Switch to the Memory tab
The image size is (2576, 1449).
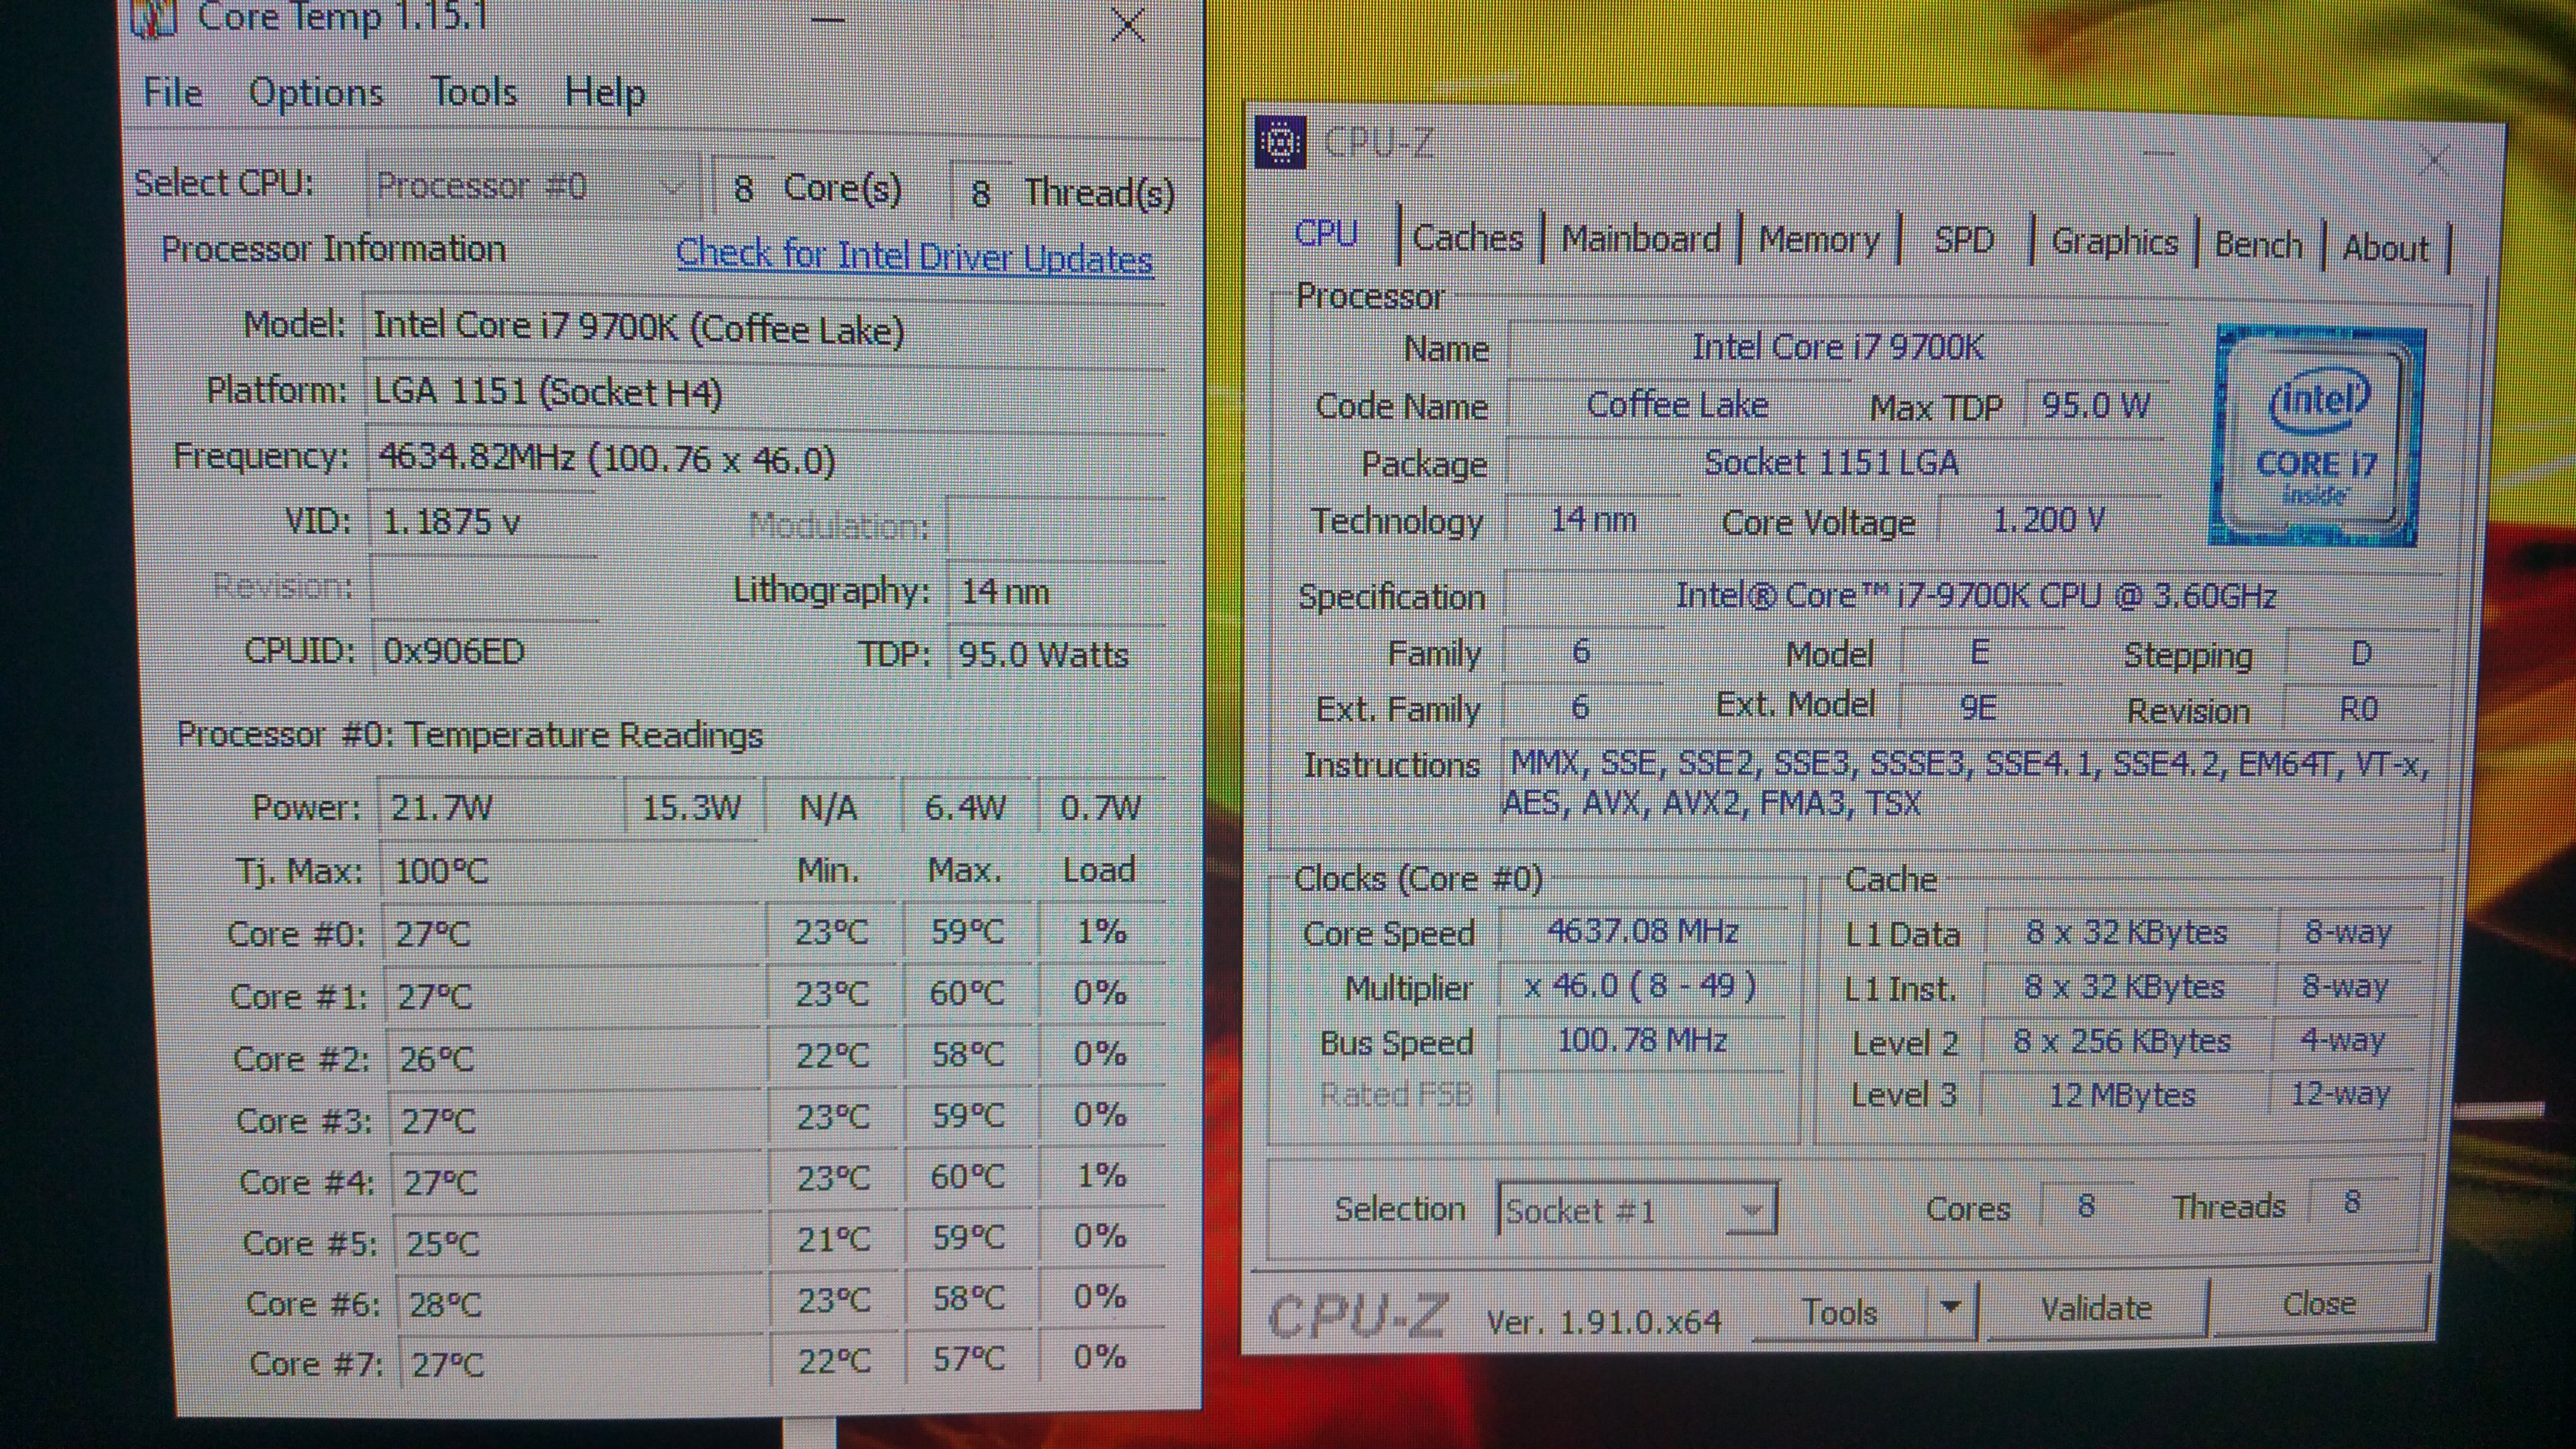click(x=1819, y=241)
